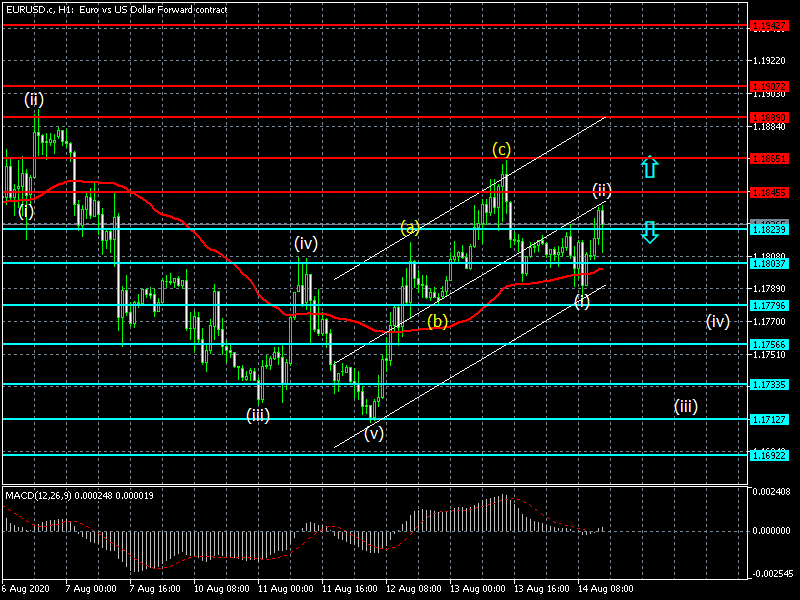Viewport: 800px width, 600px height.
Task: Select the red 1.18455 price label
Action: [x=769, y=192]
